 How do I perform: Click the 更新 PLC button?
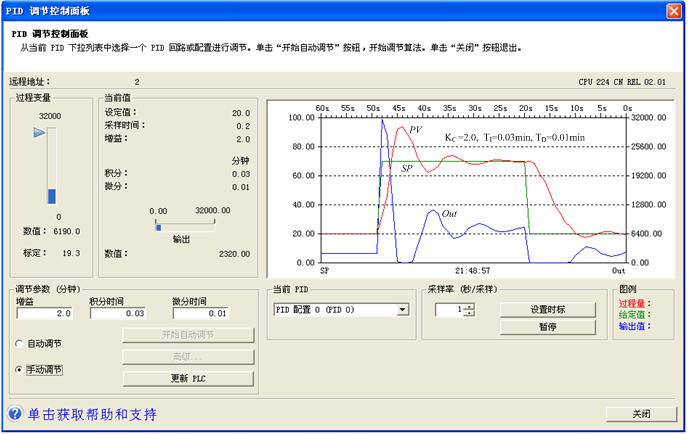point(188,378)
